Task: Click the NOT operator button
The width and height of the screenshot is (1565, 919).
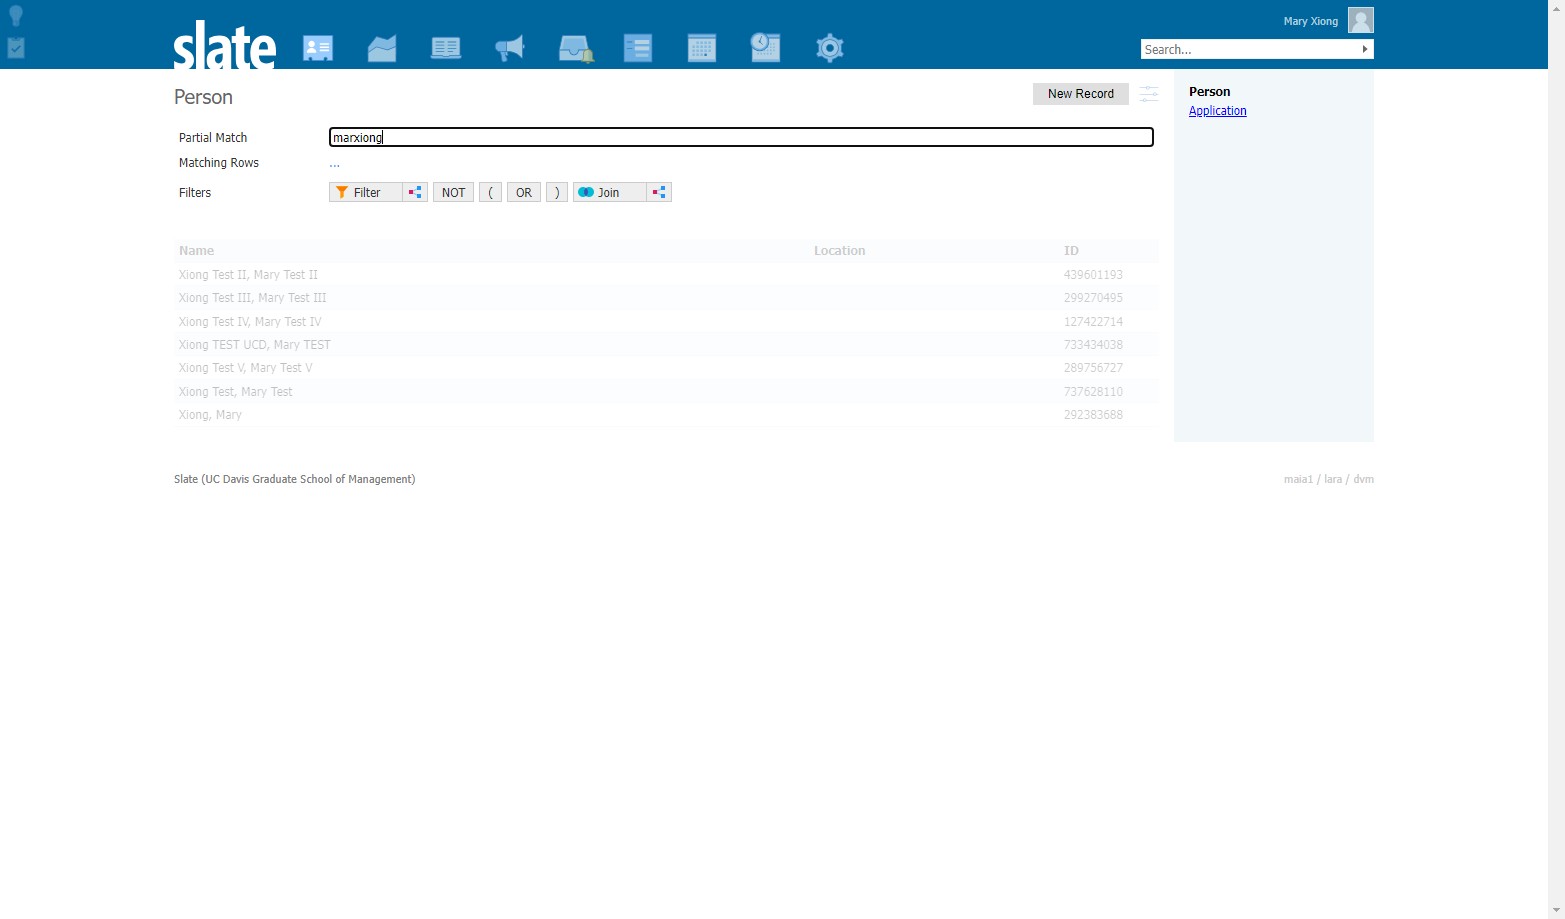Action: (x=453, y=192)
